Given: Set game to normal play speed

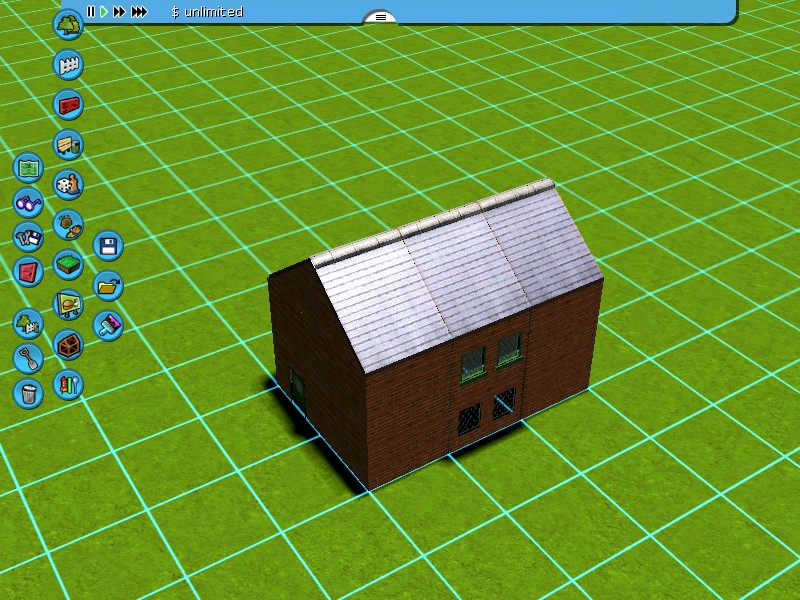Looking at the screenshot, I should 104,12.
